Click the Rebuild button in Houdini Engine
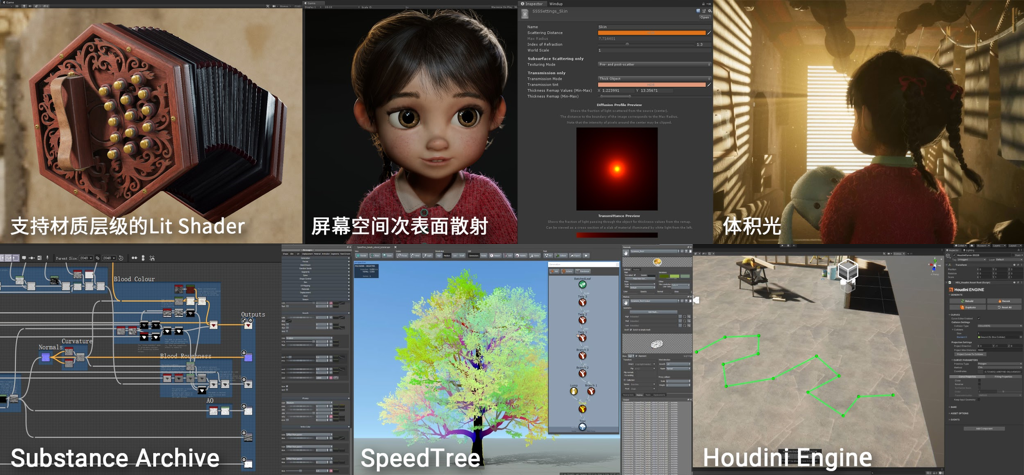This screenshot has width=1024, height=475. [x=967, y=301]
